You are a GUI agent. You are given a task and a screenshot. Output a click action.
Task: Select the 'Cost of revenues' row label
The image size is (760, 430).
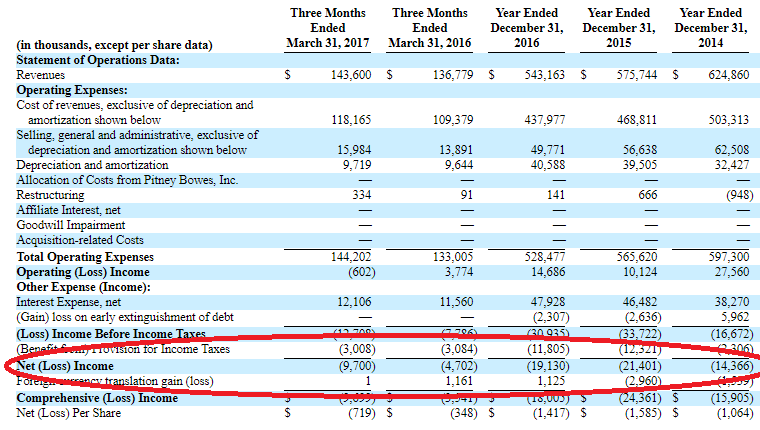tap(135, 112)
